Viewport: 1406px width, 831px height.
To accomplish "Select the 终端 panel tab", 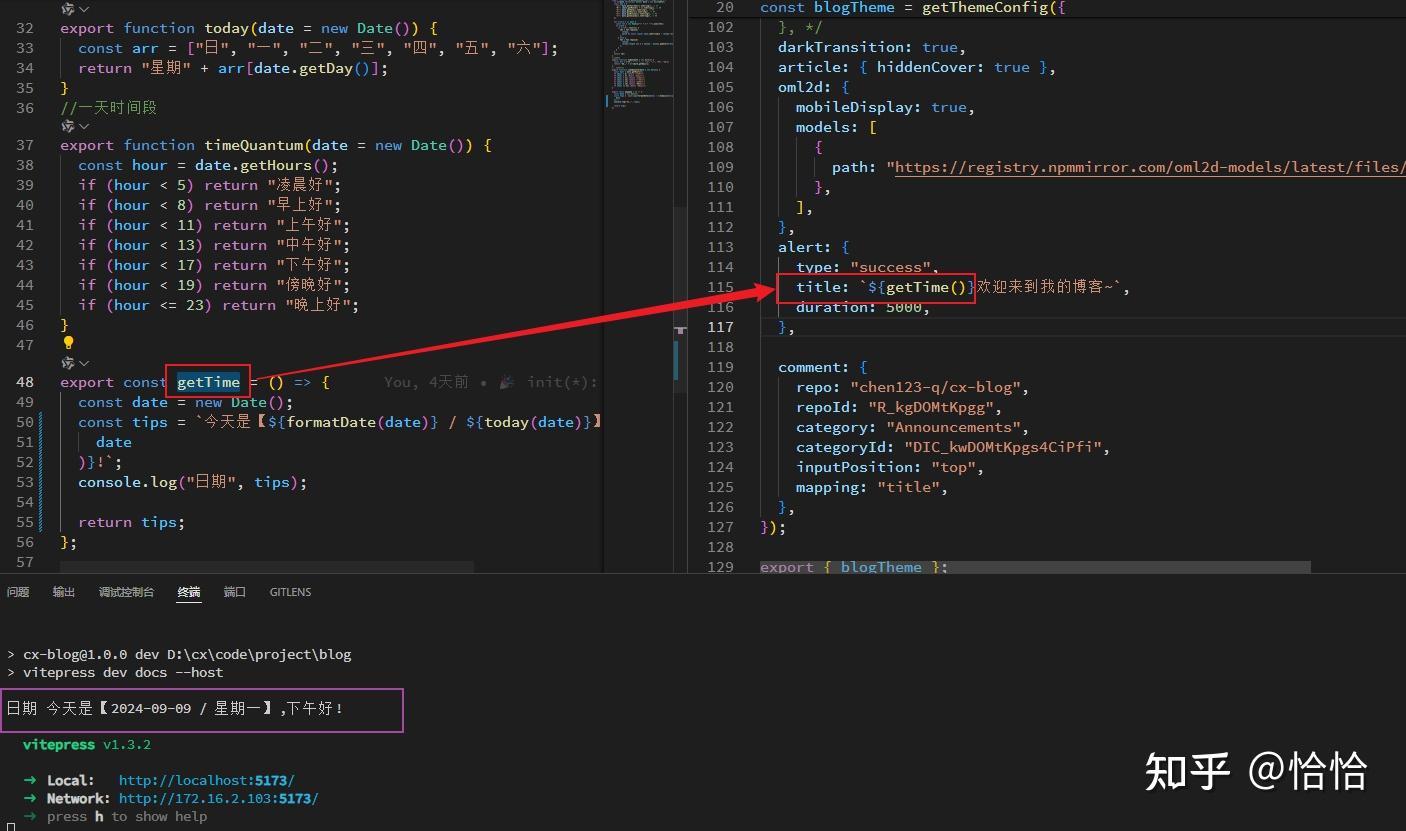I will (189, 592).
